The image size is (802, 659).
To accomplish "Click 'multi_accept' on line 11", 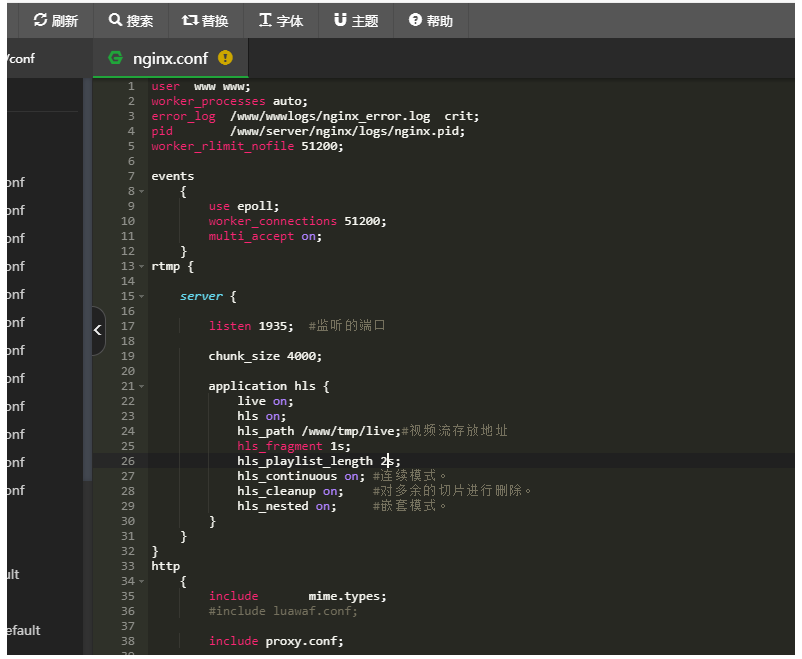I will (x=251, y=236).
